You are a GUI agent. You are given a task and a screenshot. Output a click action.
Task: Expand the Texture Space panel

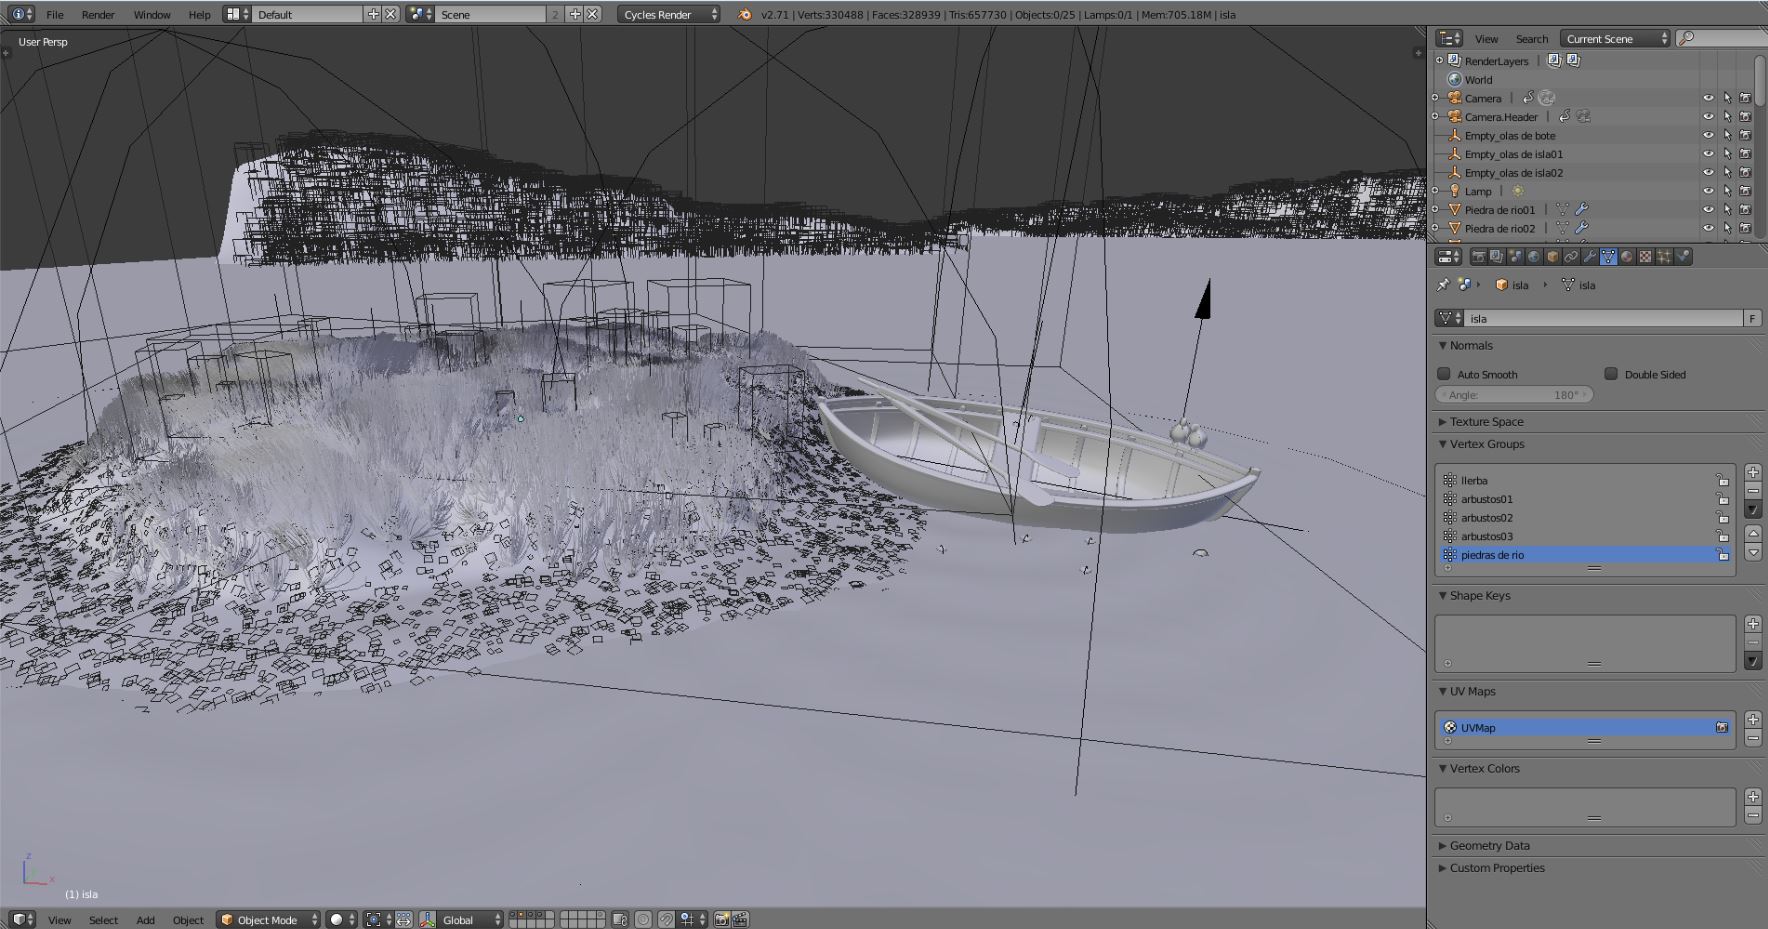1486,422
